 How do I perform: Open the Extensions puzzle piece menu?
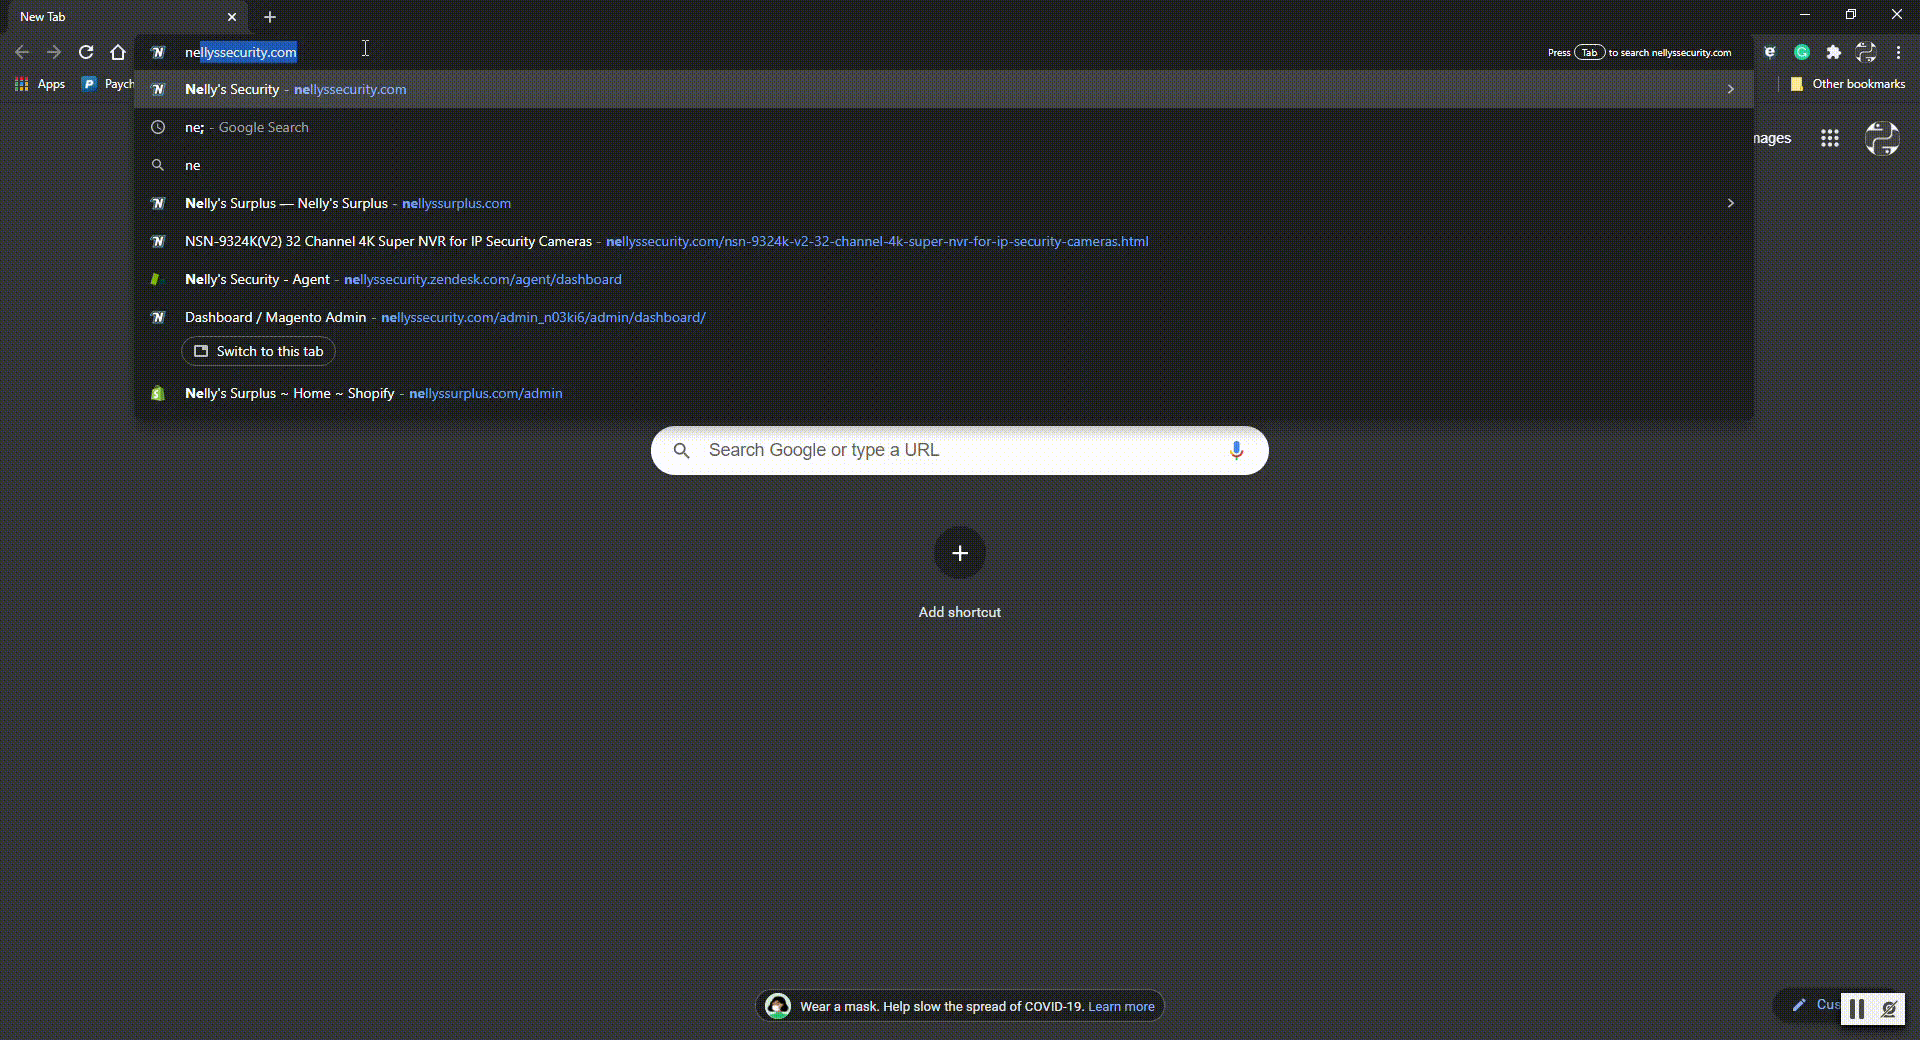[x=1834, y=52]
